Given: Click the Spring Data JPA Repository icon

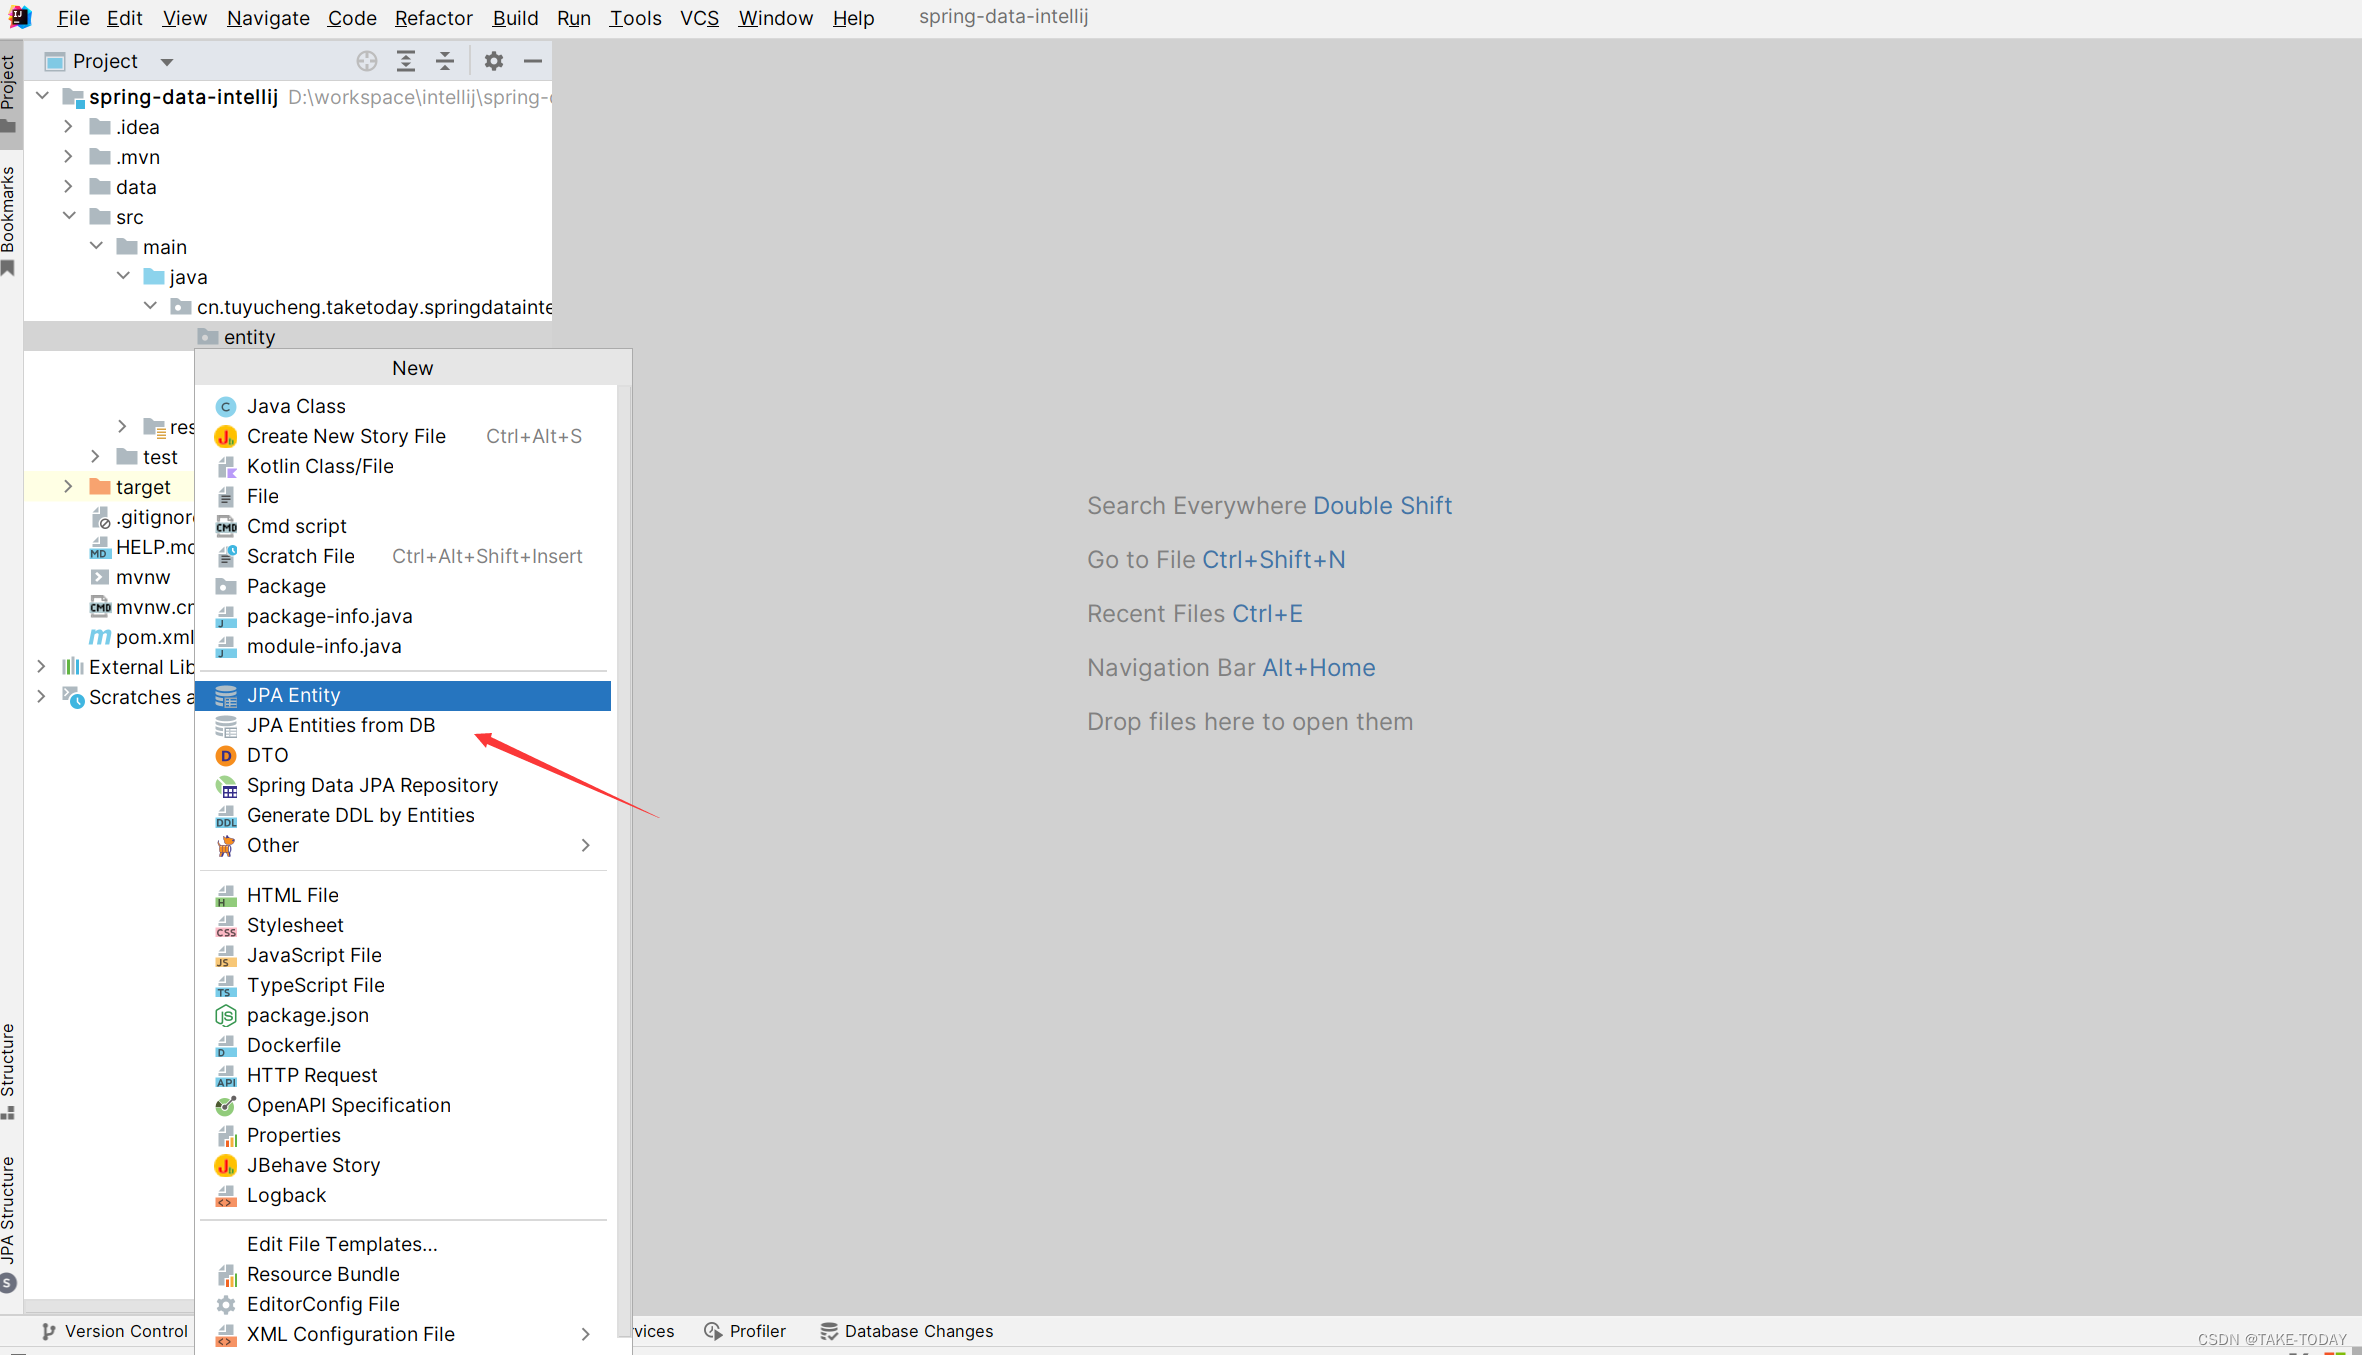Looking at the screenshot, I should click(x=226, y=786).
